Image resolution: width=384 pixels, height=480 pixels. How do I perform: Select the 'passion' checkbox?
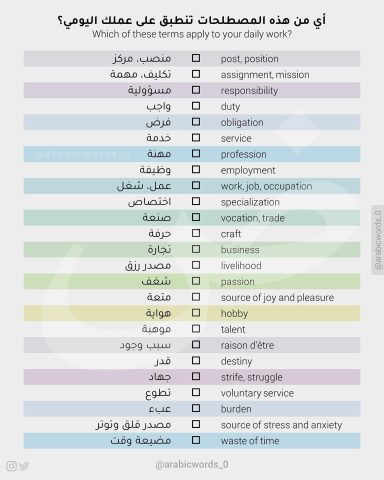[196, 281]
